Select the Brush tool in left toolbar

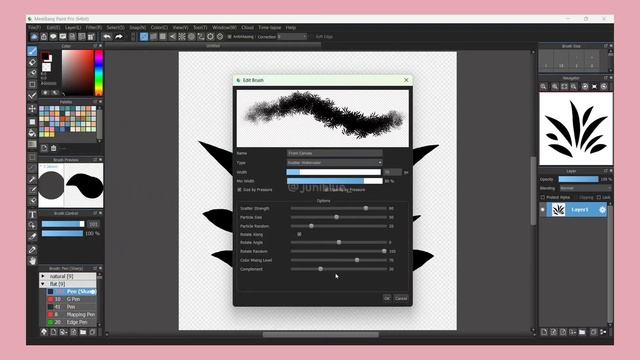(x=32, y=51)
